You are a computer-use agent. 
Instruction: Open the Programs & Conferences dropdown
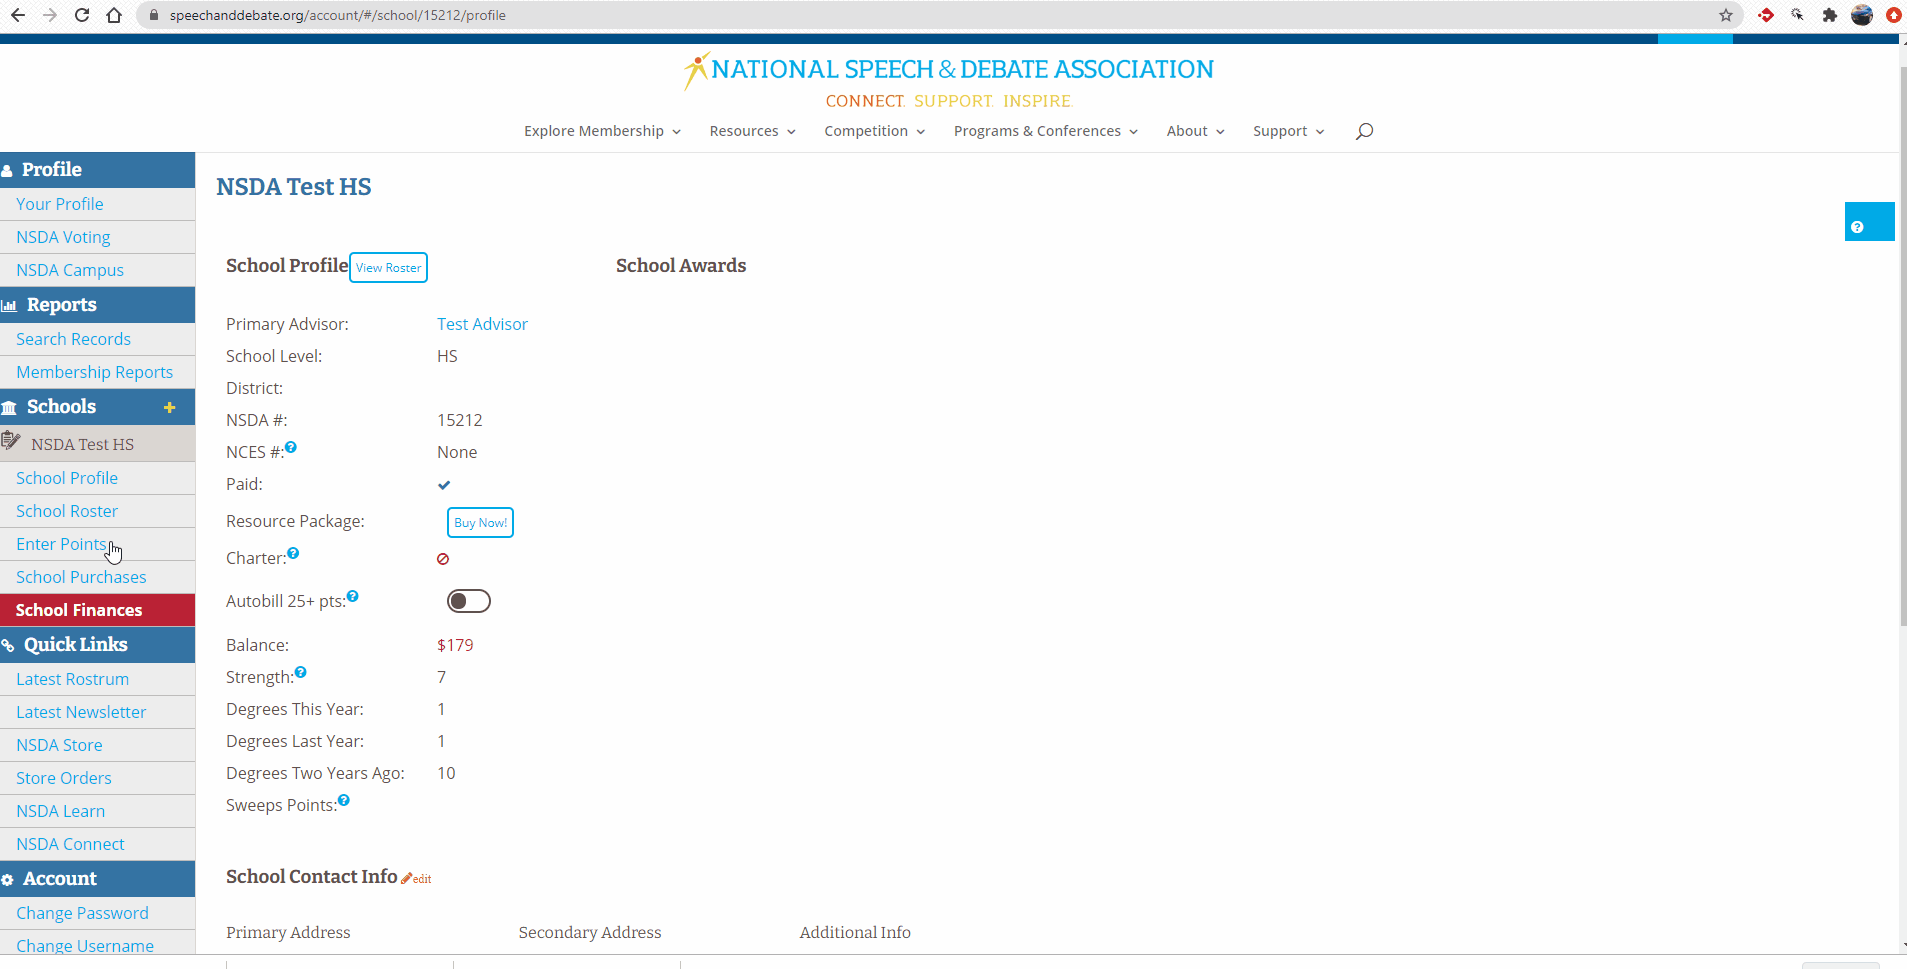(x=1045, y=131)
